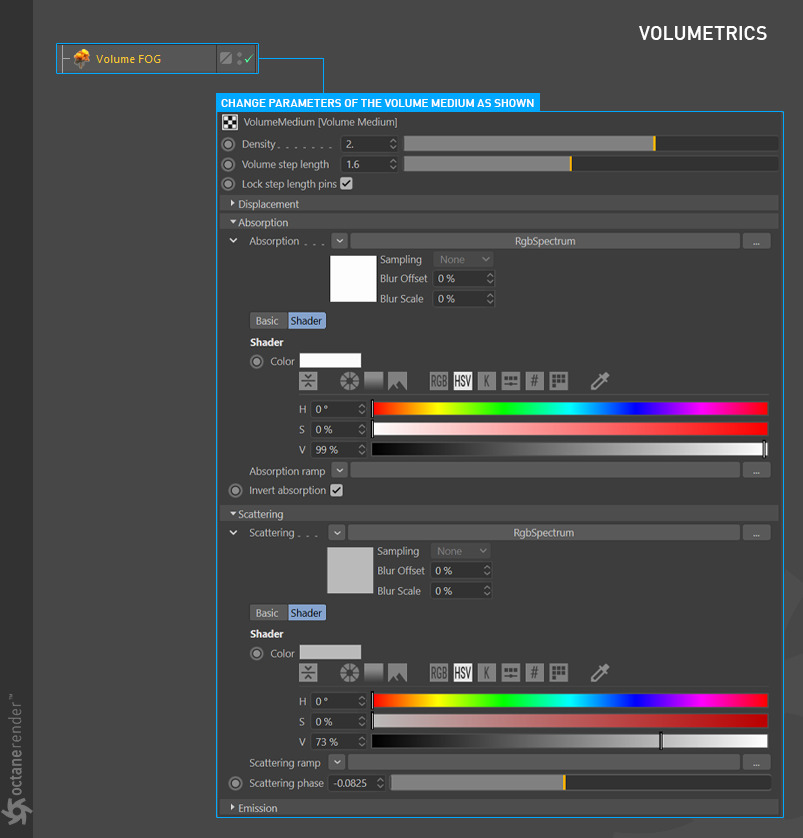Switch to Basic tab in Absorption
Viewport: 803px width, 838px height.
267,321
